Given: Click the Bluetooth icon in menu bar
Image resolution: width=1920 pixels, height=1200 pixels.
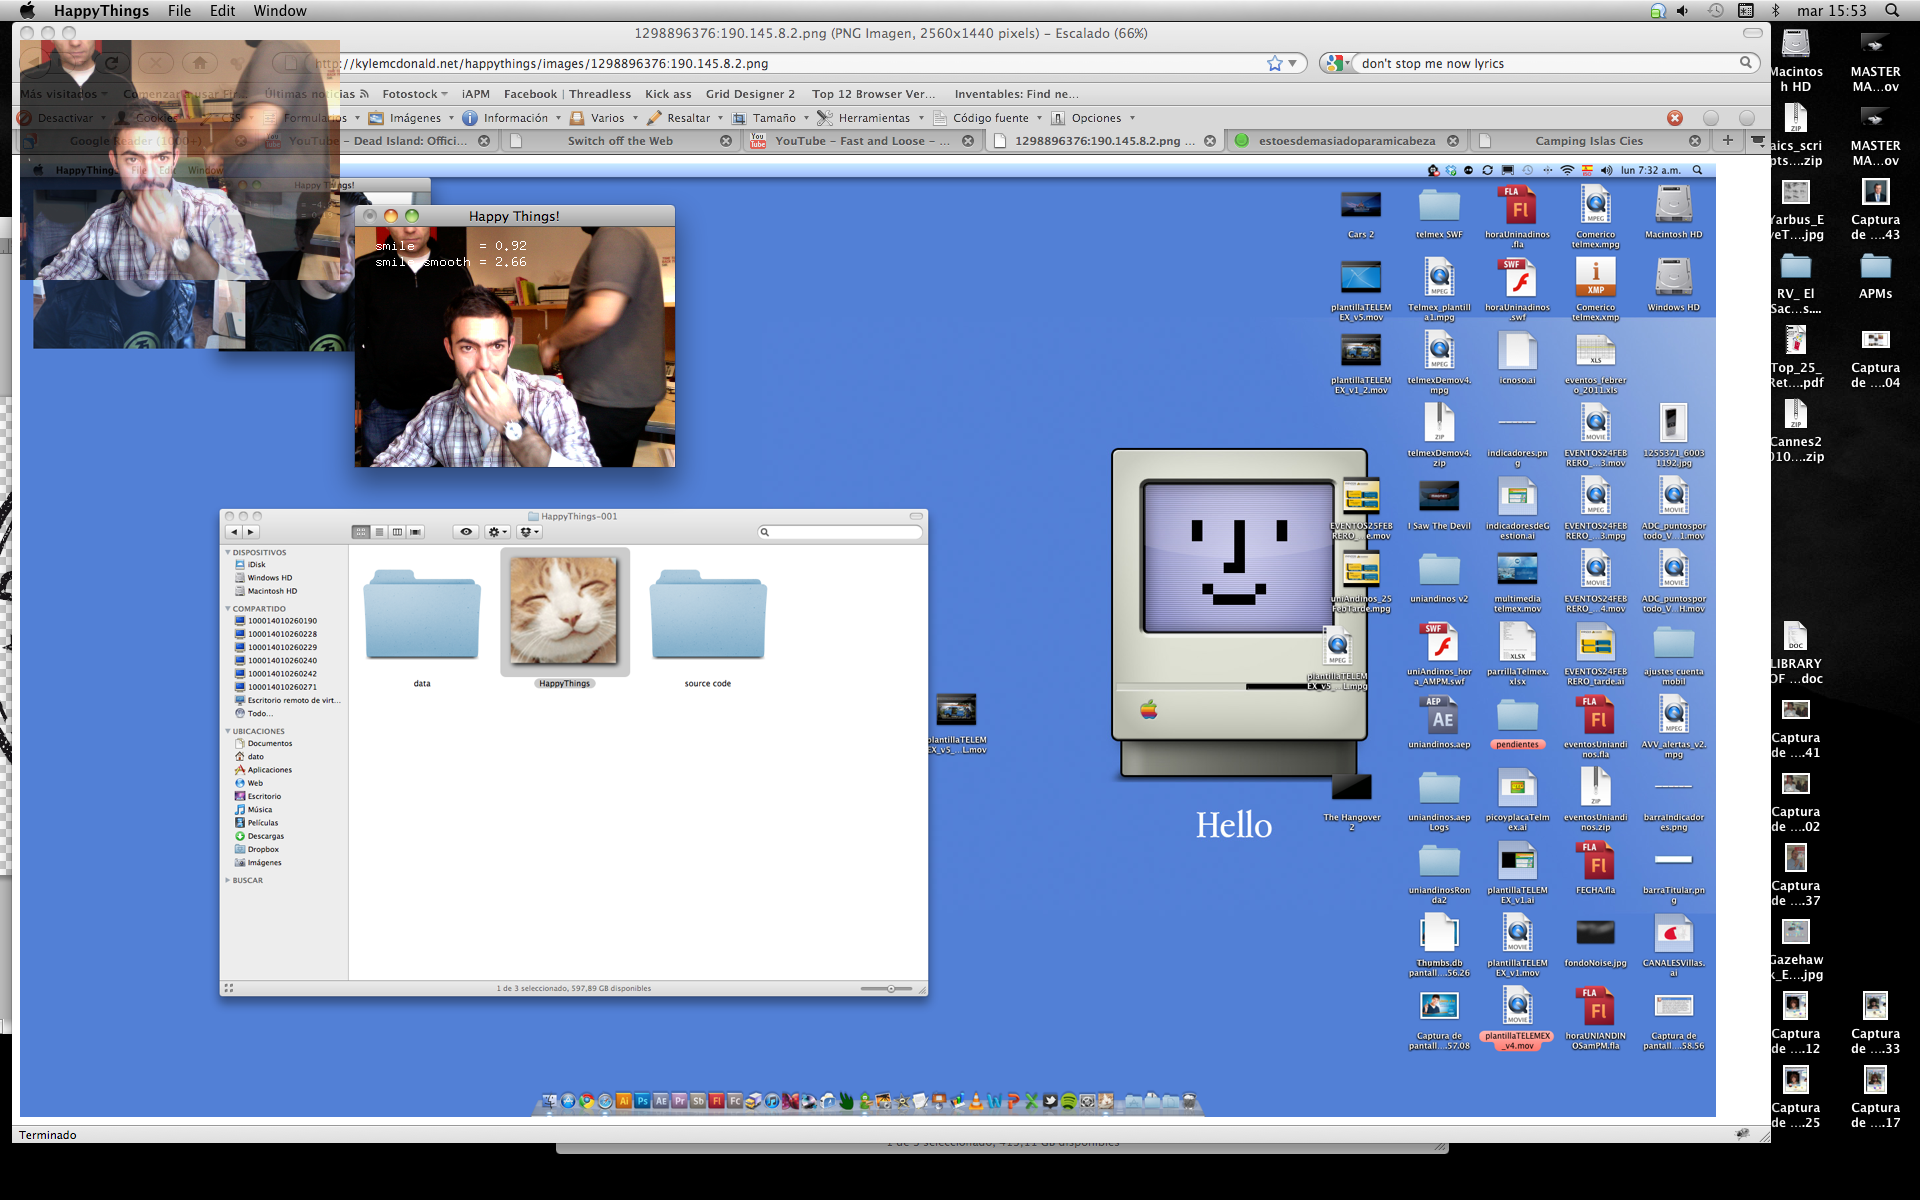Looking at the screenshot, I should (x=1776, y=11).
